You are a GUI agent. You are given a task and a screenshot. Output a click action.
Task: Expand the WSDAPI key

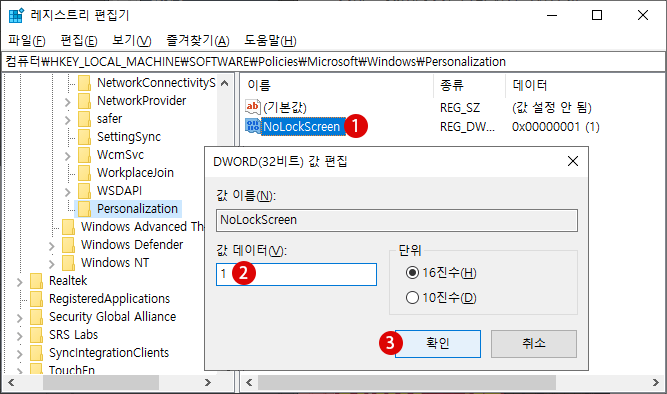coord(67,192)
